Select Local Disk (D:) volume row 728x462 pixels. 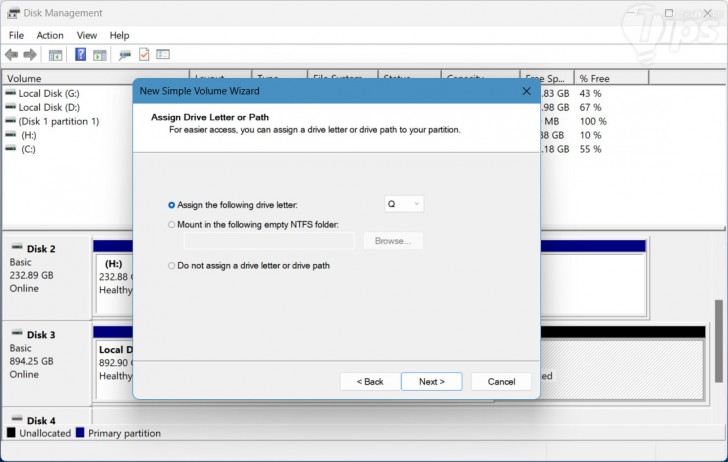[x=49, y=107]
